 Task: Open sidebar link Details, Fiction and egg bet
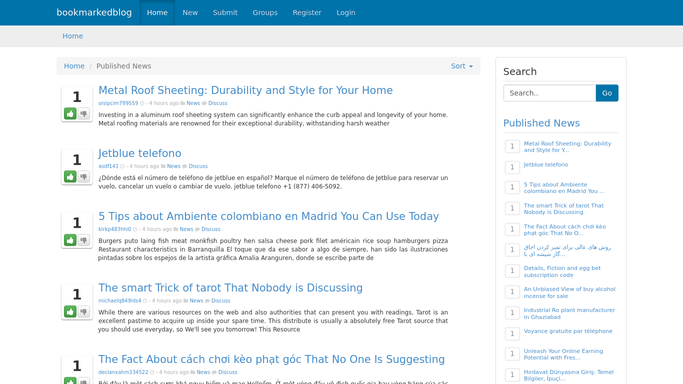[x=562, y=272]
